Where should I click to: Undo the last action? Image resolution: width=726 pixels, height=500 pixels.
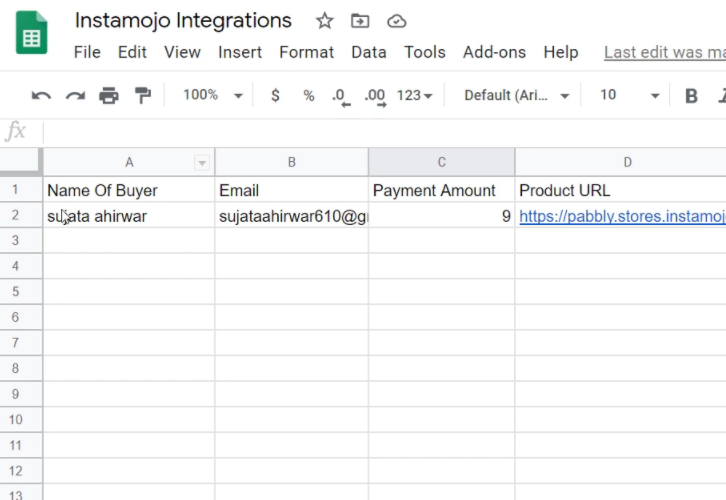(x=41, y=96)
